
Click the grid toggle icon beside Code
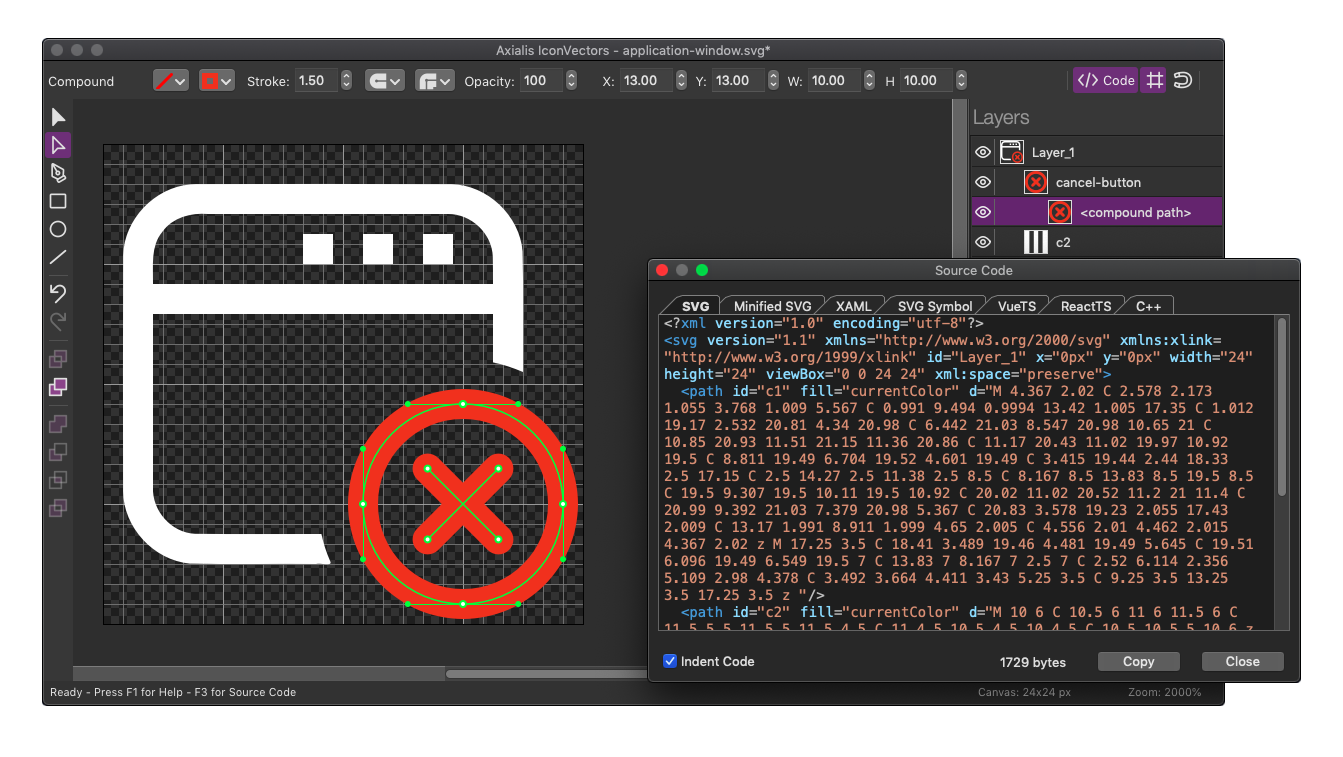(1153, 80)
